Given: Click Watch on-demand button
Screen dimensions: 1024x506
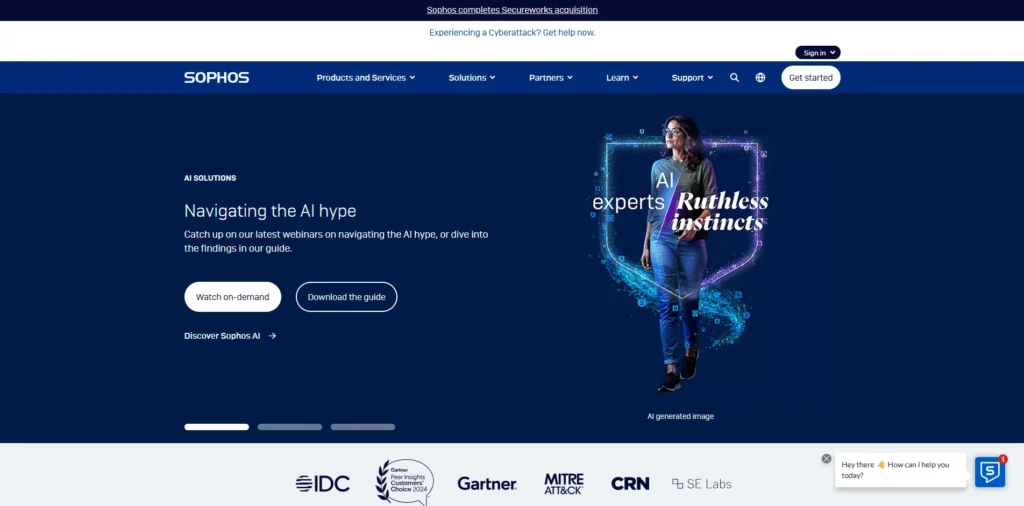Looking at the screenshot, I should (232, 297).
